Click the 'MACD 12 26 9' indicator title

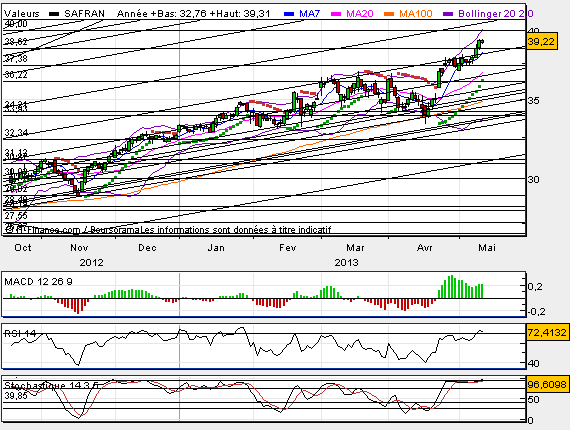38,282
